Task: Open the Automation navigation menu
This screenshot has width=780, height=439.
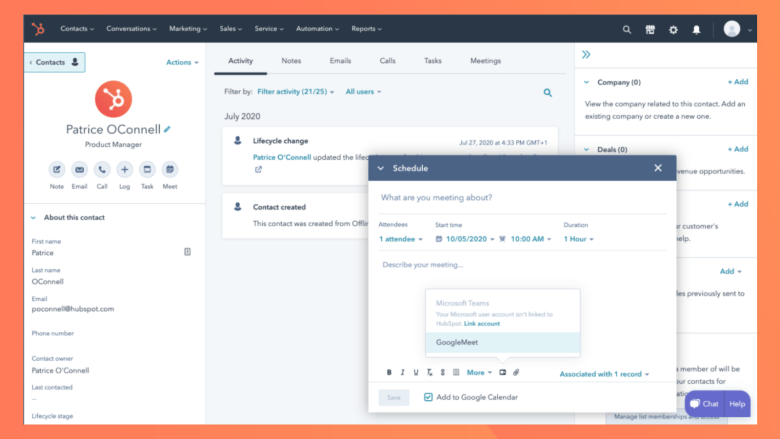Action: click(317, 29)
